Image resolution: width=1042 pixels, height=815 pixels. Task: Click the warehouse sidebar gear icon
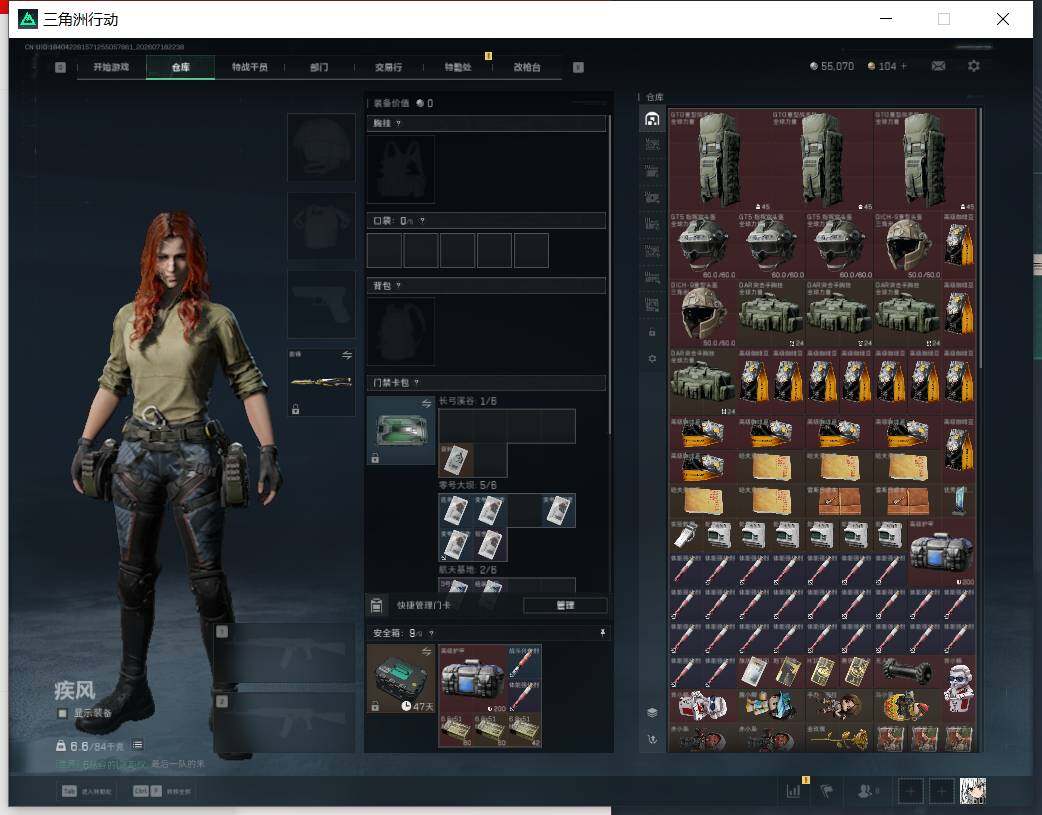point(652,358)
